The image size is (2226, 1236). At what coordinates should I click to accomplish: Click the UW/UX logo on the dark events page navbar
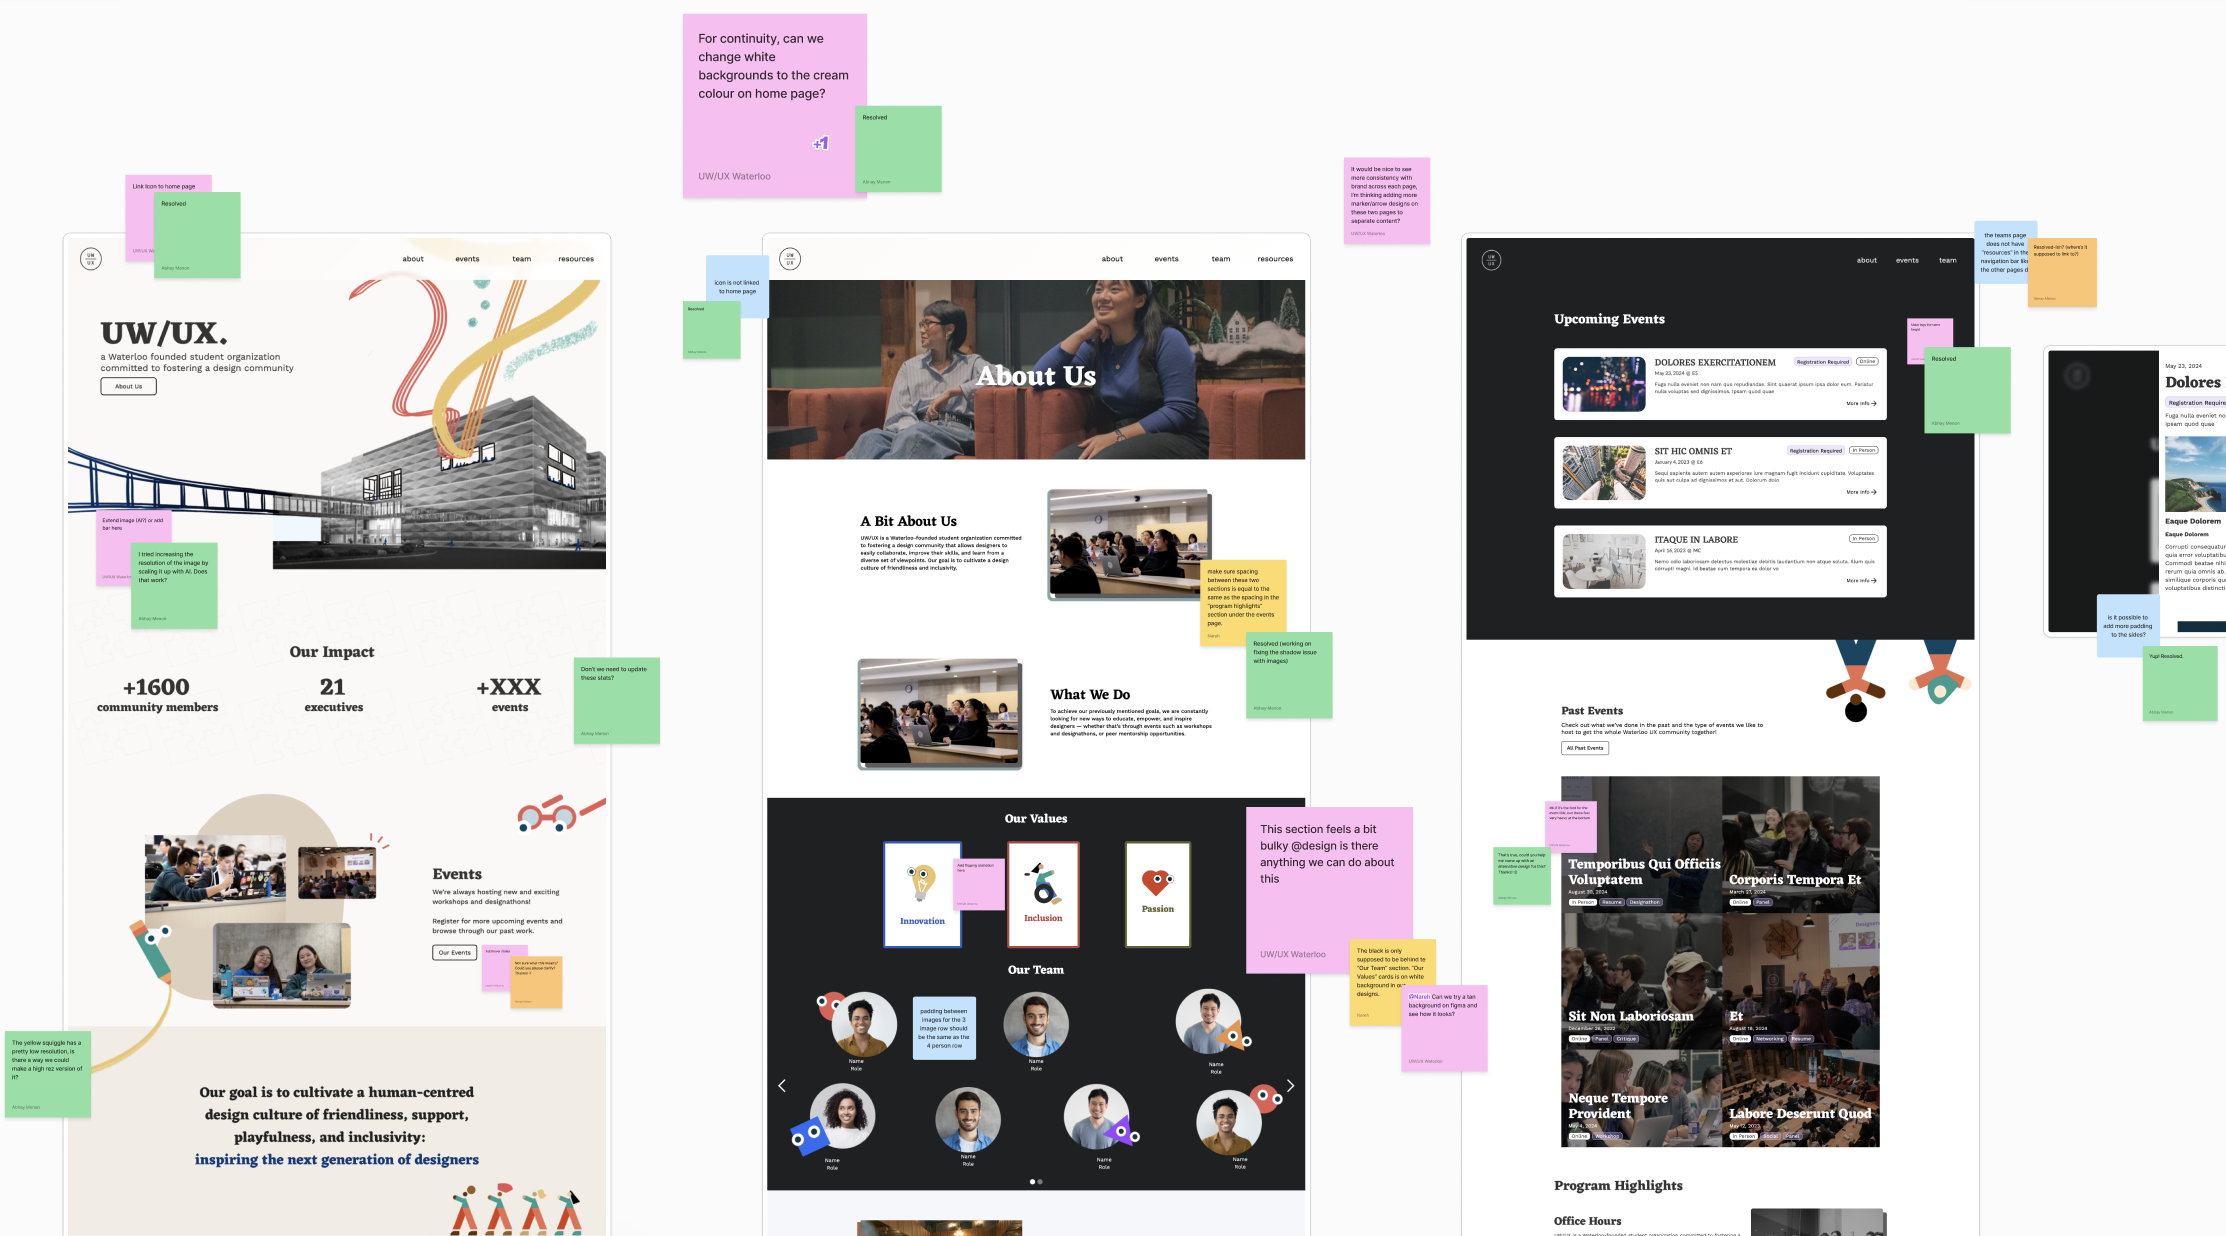1491,260
